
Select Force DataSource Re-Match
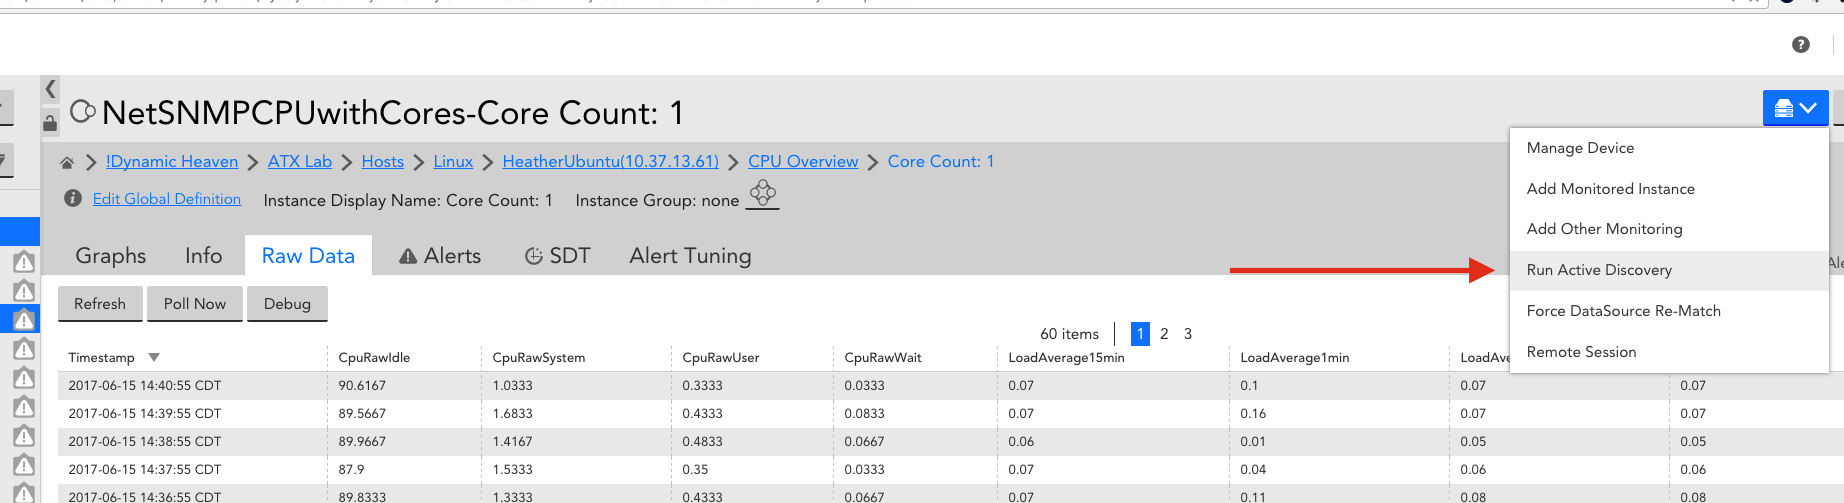click(1669, 311)
